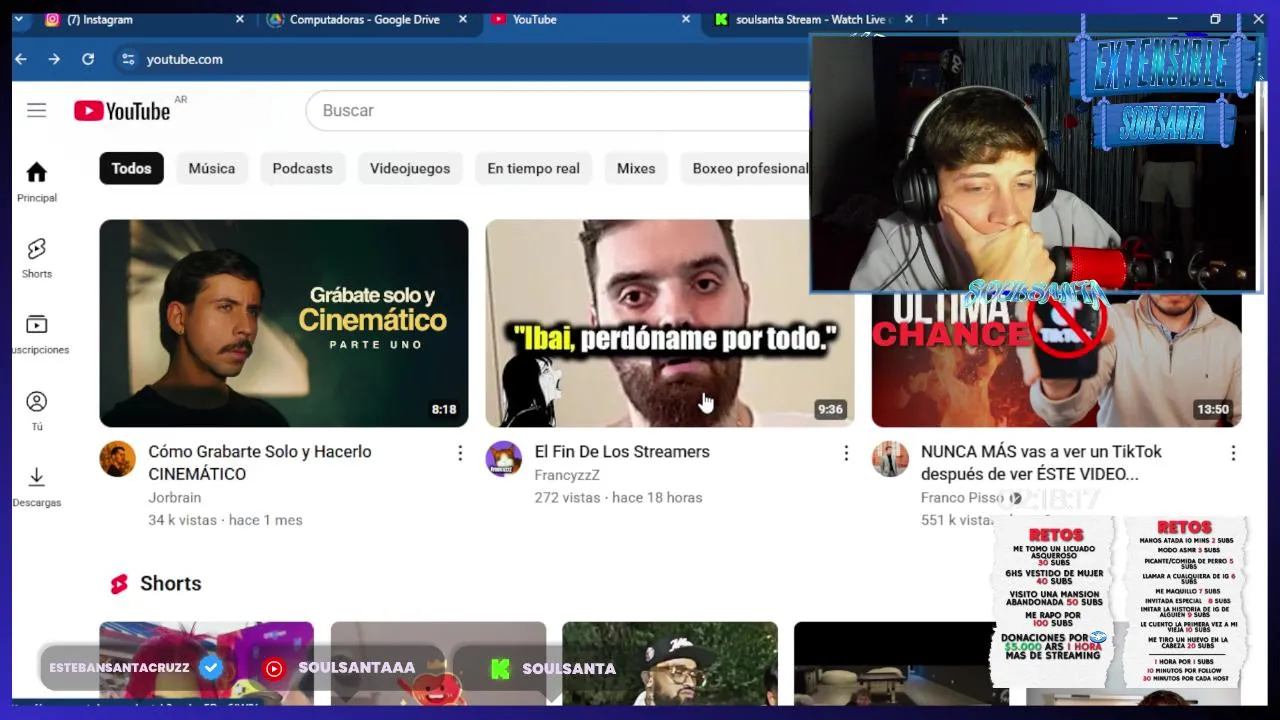Screen dimensions: 1280x720
Task: Open Franco Pisso channel avatar
Action: pyautogui.click(x=890, y=459)
